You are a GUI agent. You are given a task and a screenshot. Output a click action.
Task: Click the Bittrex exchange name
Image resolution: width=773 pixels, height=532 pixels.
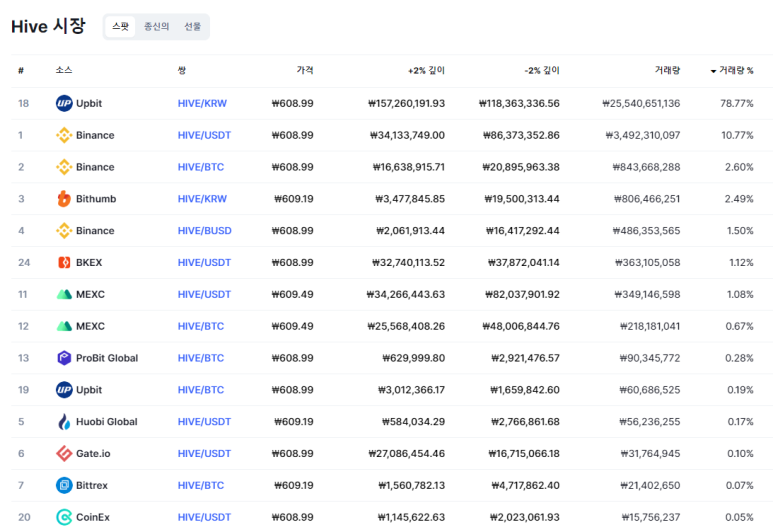[92, 485]
